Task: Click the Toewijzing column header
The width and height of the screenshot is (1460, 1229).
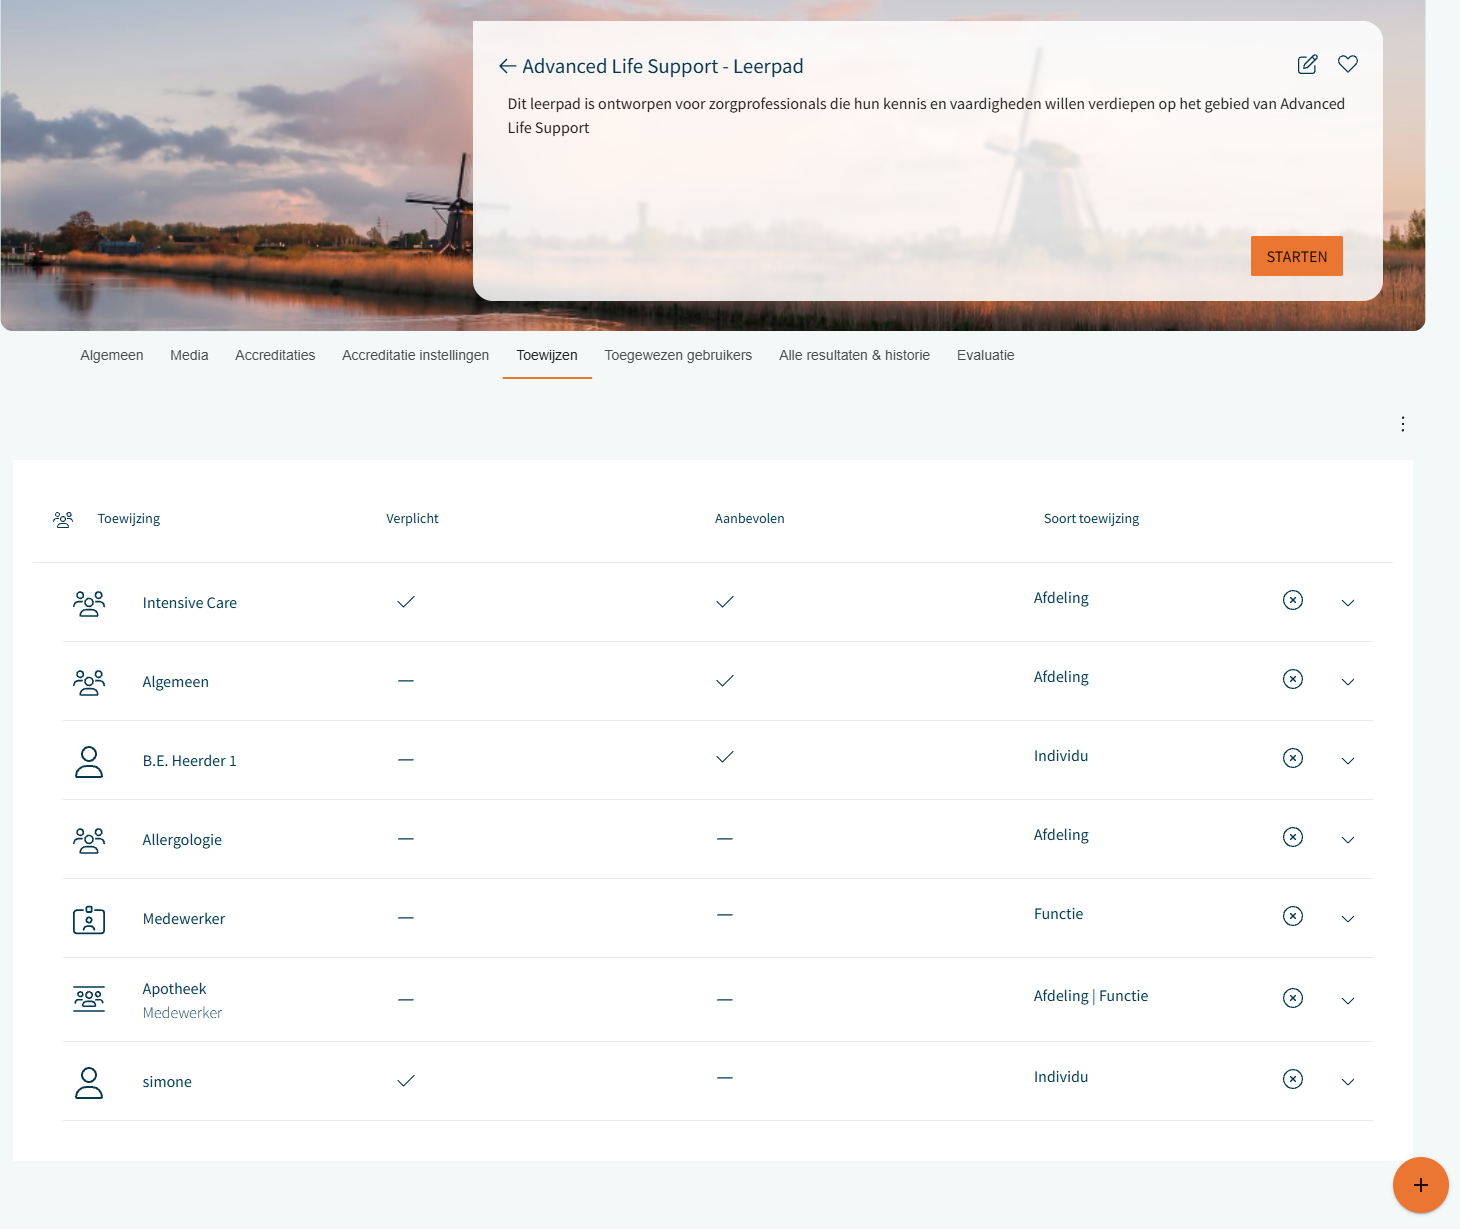Action: pos(128,519)
